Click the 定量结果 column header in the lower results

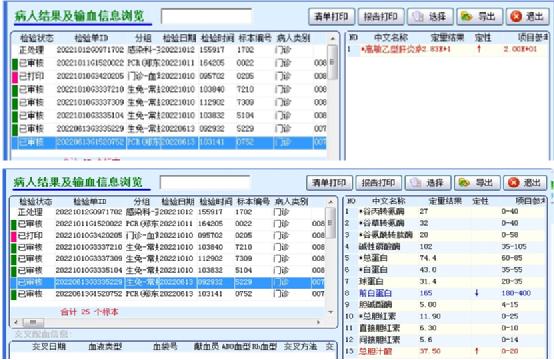(445, 201)
